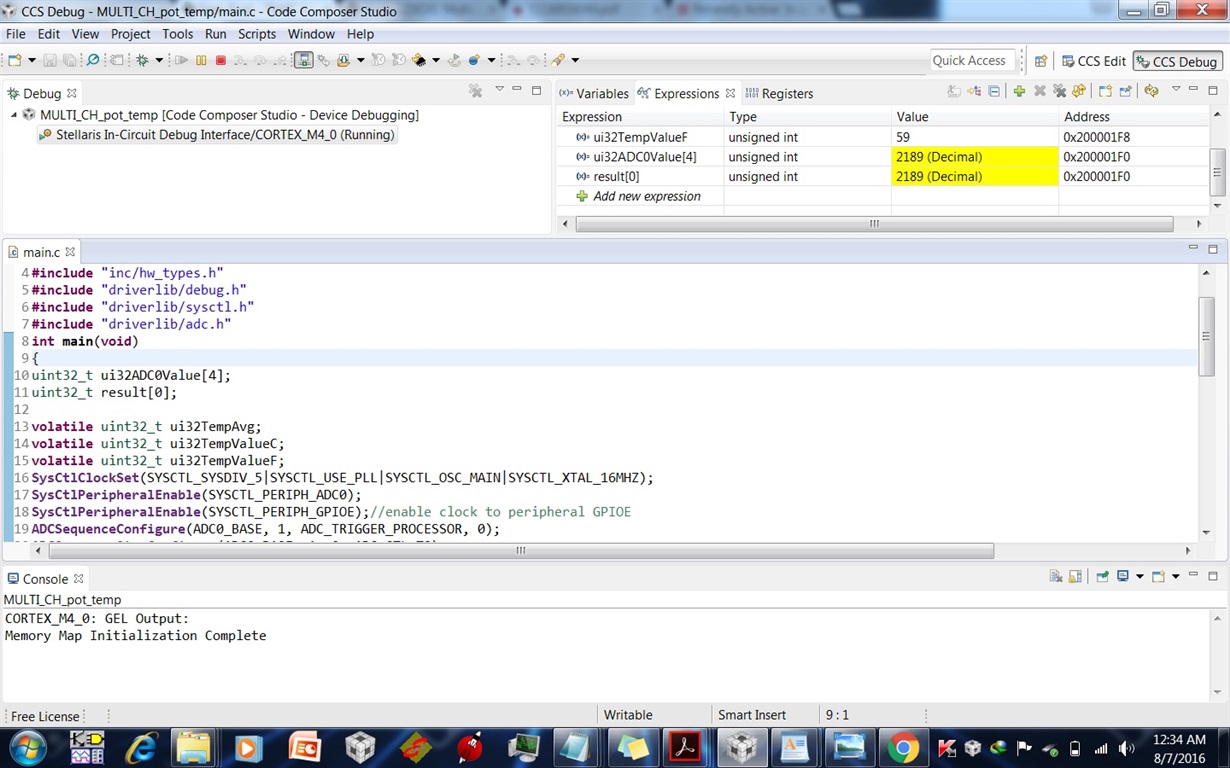Open the New Console View dropdown arrow
This screenshot has height=768, width=1230.
(1175, 577)
